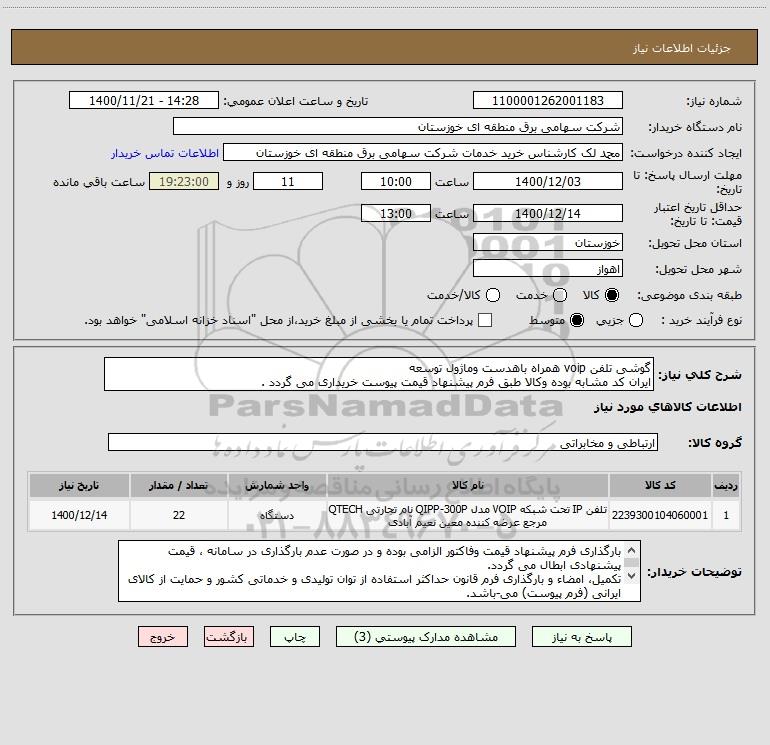Click the پاسخ به نیاز button
This screenshot has height=745, width=770.
(582, 637)
